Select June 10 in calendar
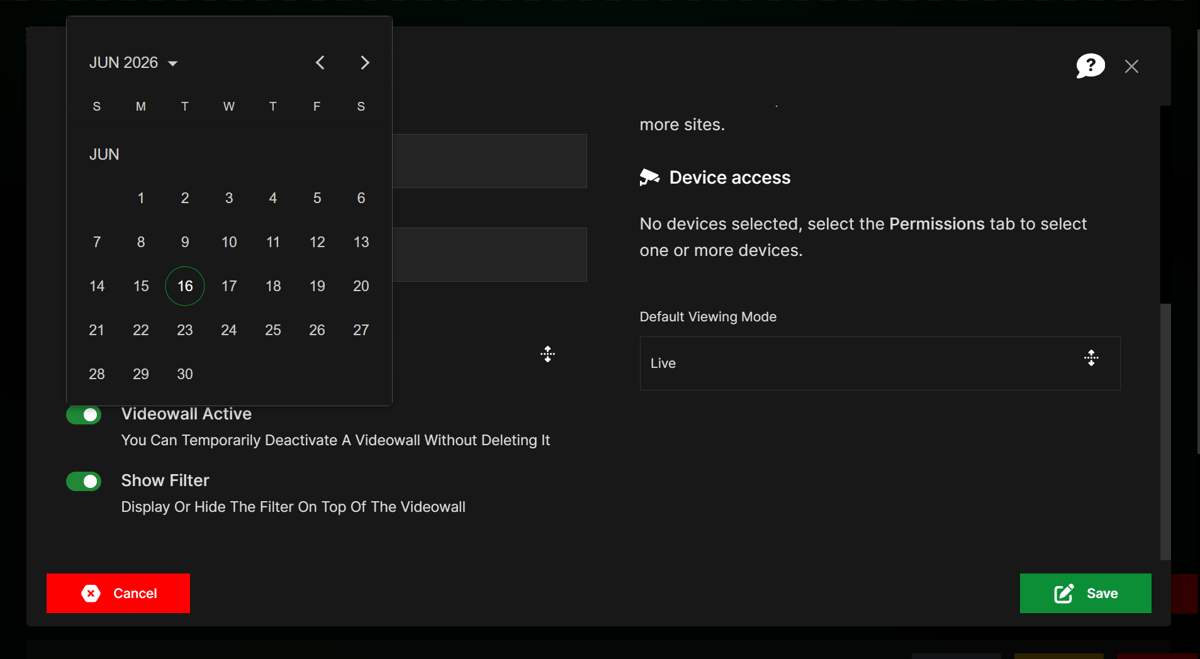The image size is (1200, 659). tap(229, 242)
